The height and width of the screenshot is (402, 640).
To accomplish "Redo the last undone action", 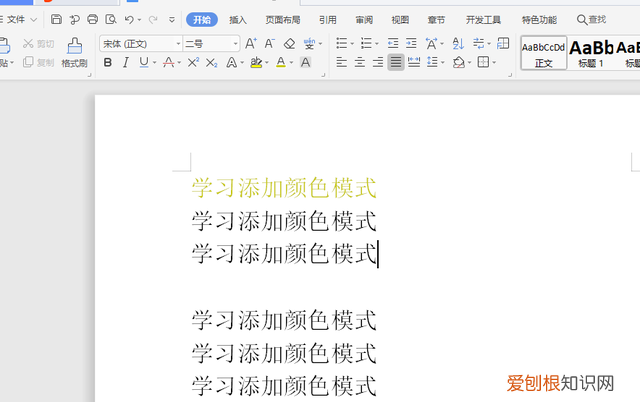I will 153,19.
